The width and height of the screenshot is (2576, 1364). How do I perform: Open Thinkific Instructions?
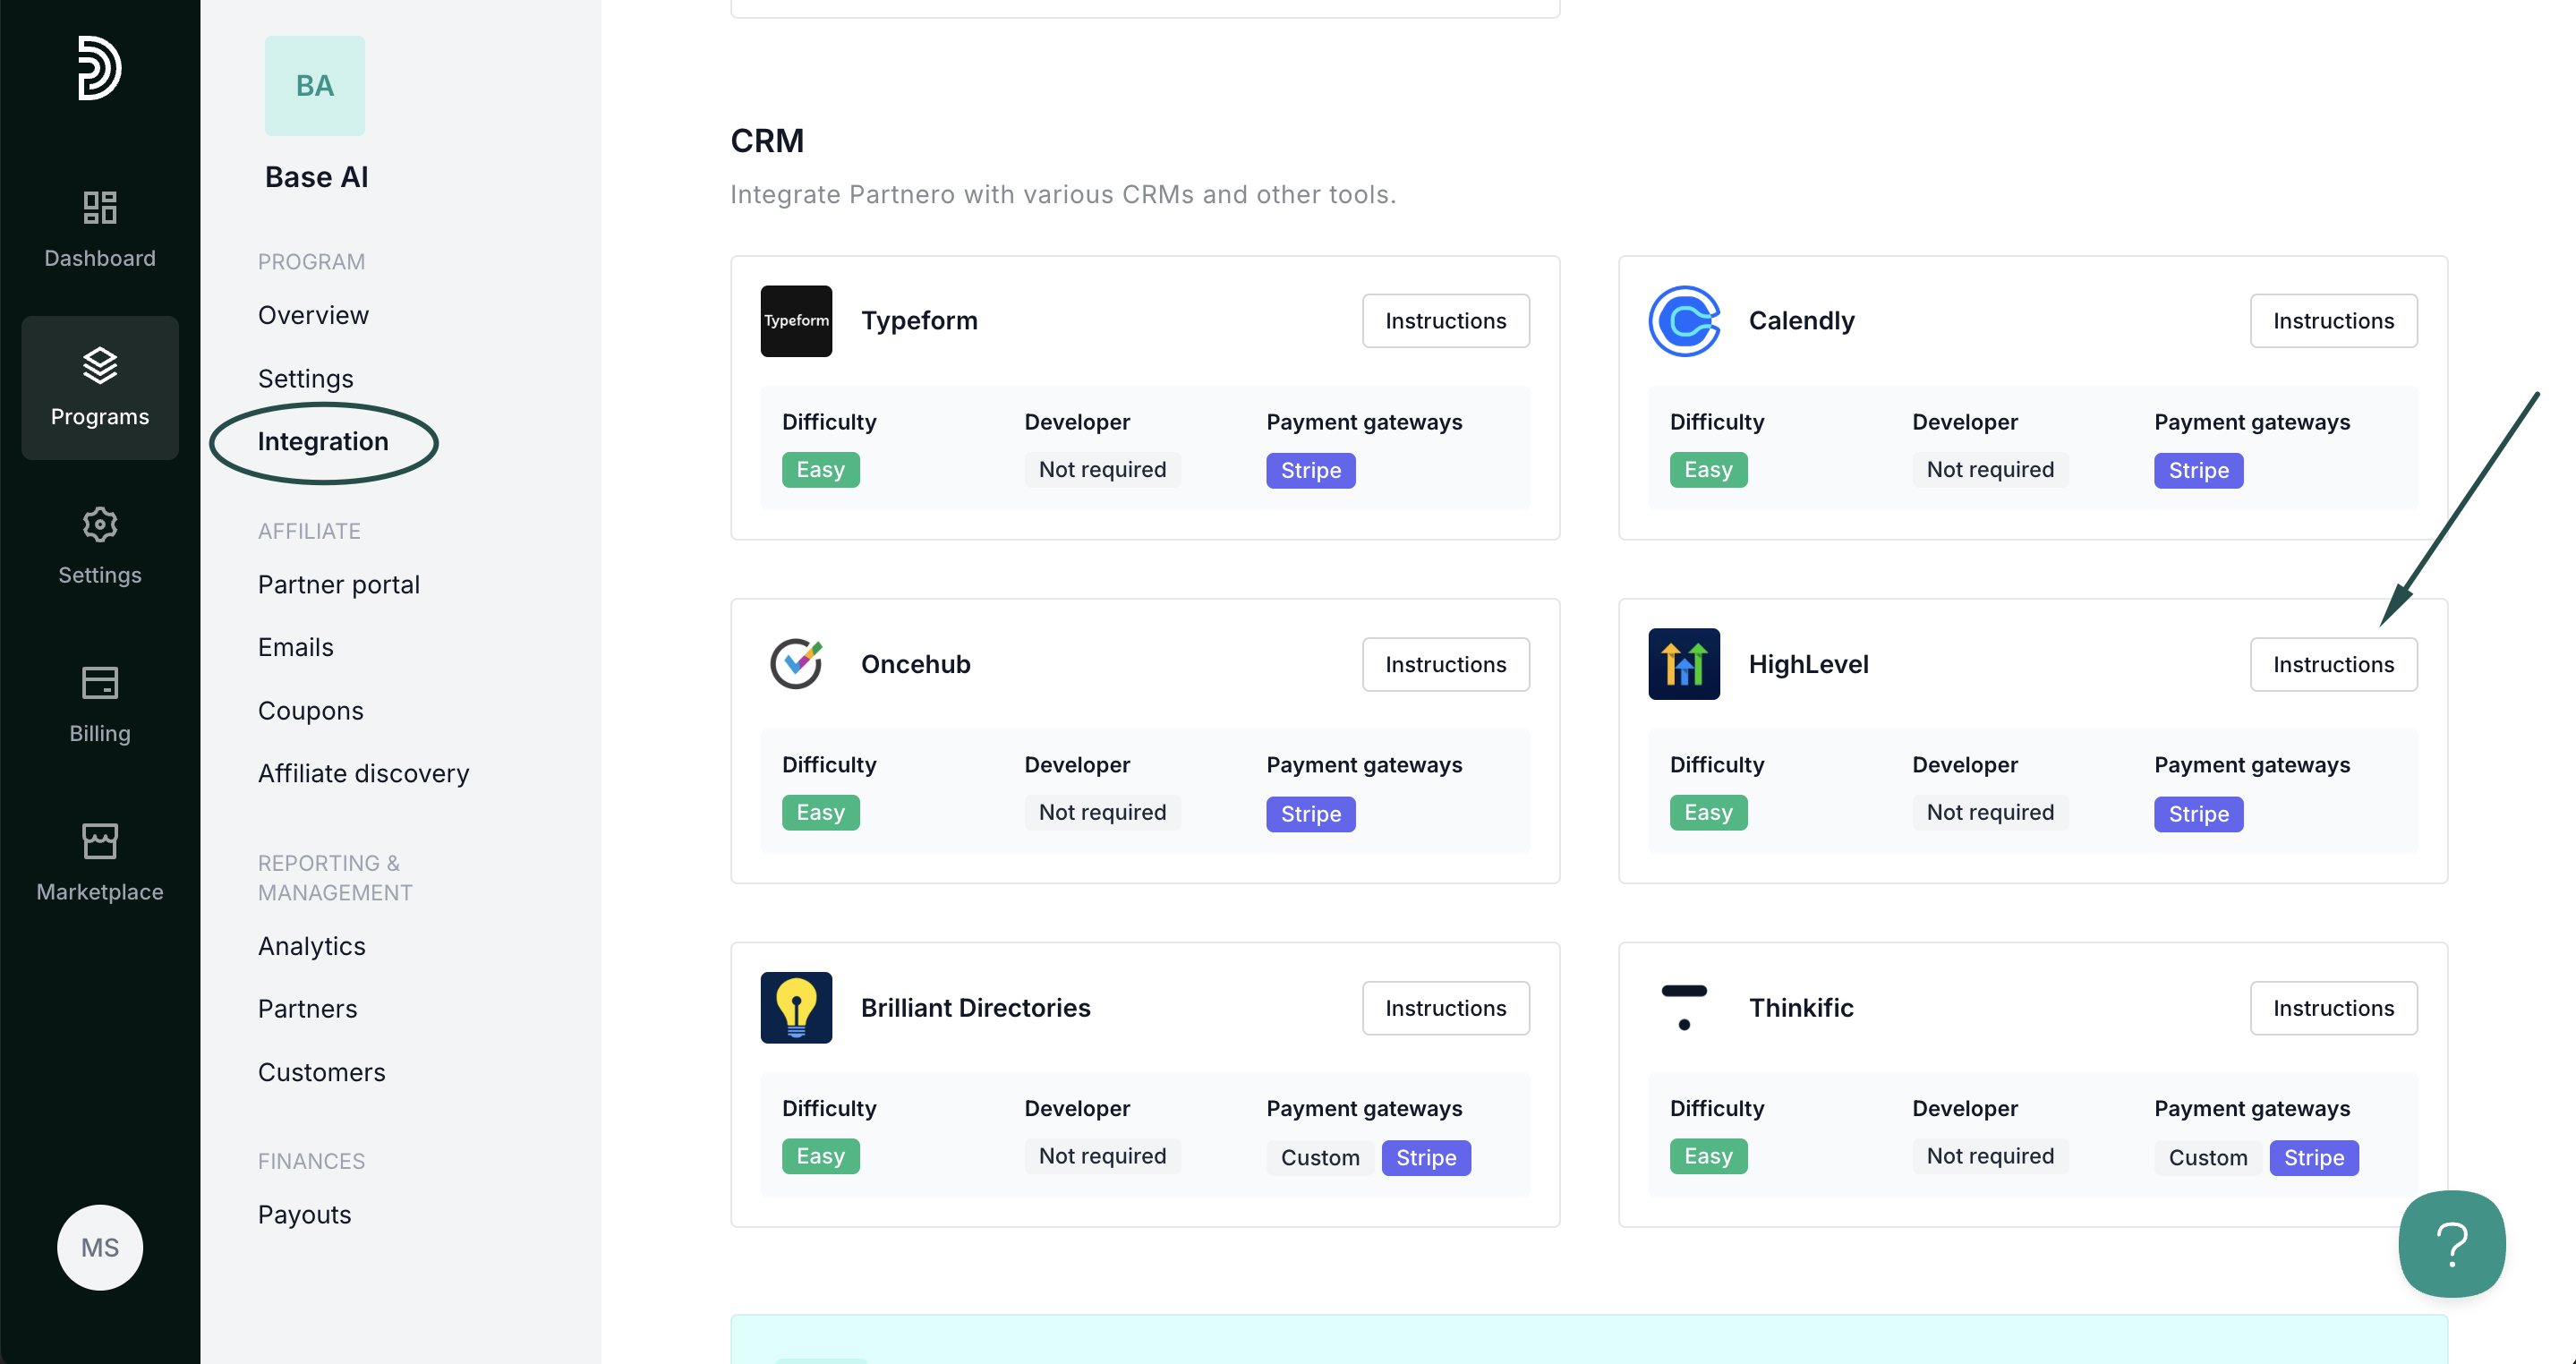coord(2333,1008)
